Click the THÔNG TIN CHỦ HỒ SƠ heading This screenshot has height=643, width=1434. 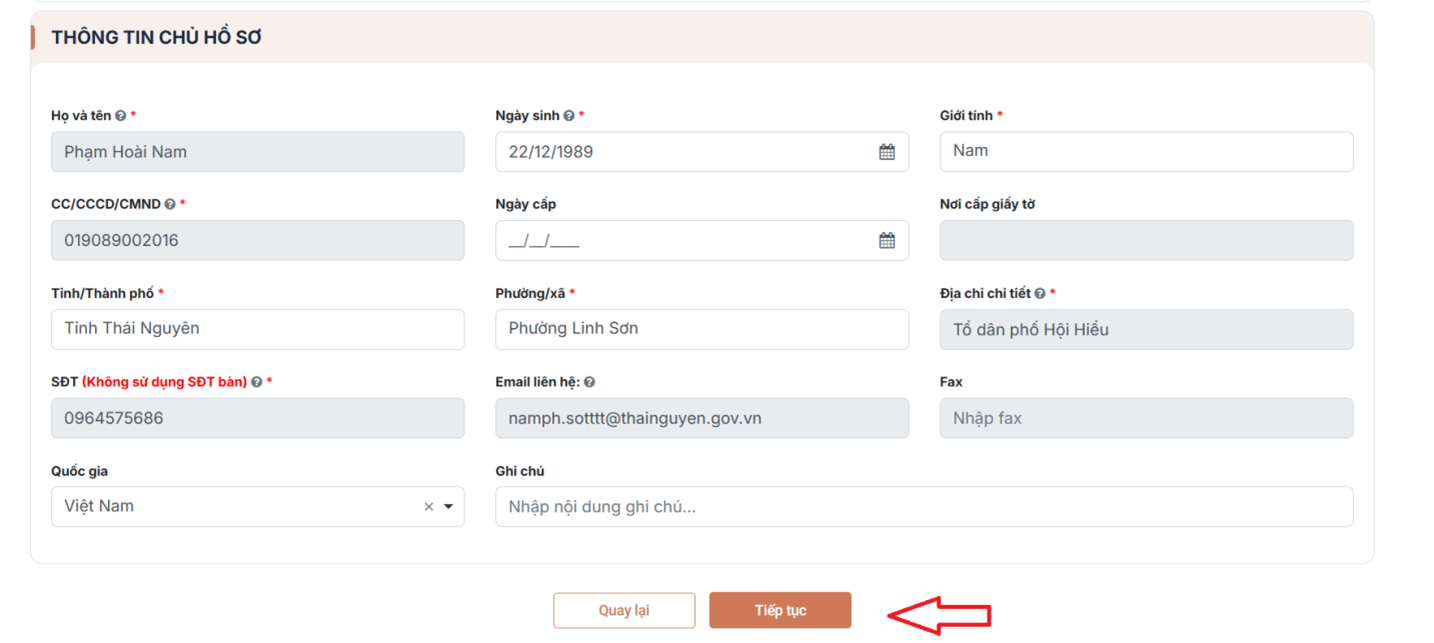(157, 38)
